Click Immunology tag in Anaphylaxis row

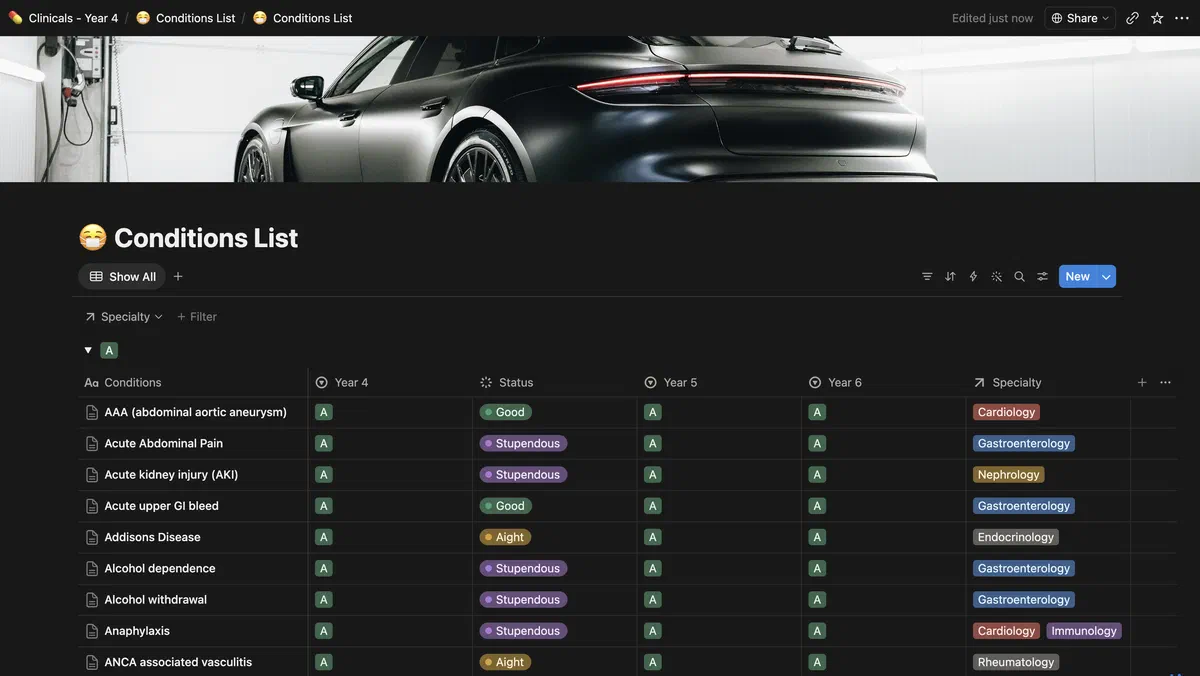1084,631
